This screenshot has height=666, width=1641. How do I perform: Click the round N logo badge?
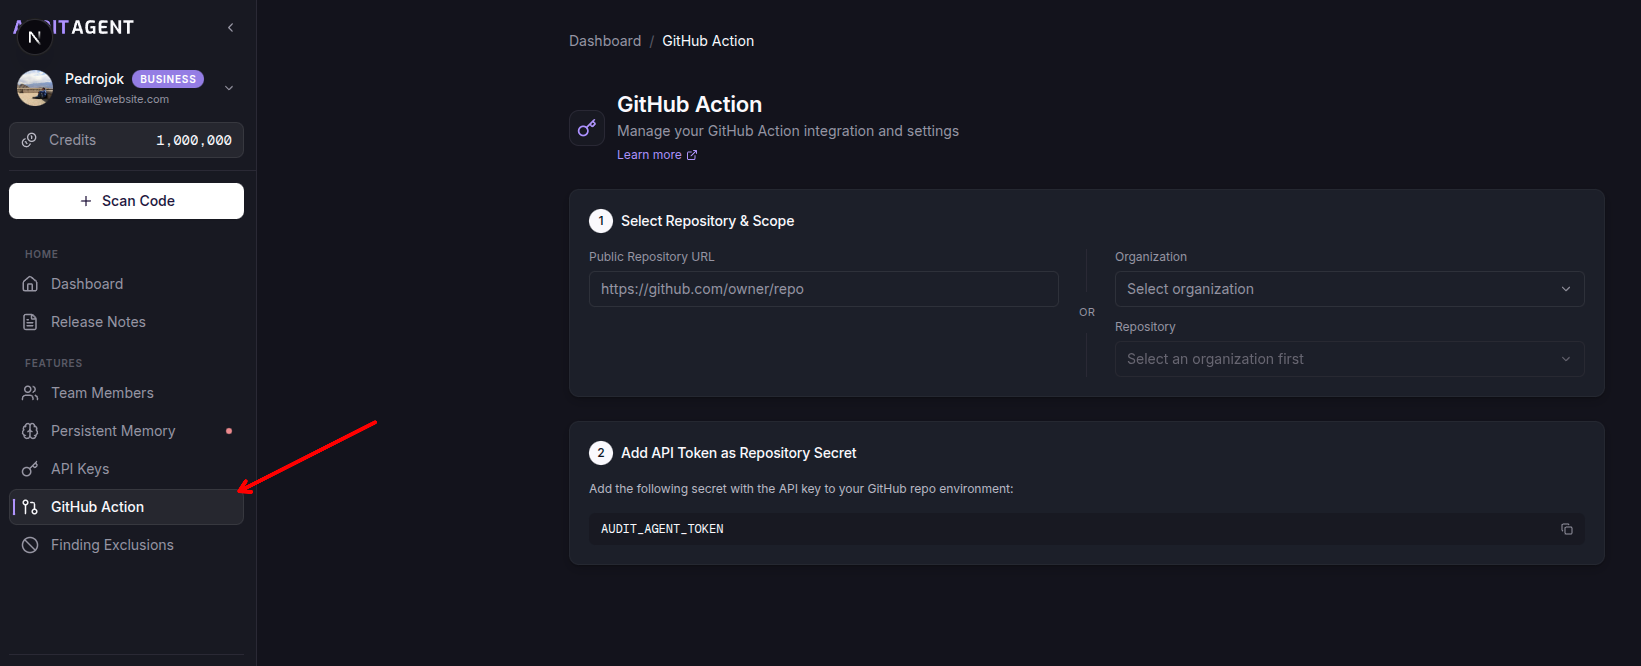[35, 37]
